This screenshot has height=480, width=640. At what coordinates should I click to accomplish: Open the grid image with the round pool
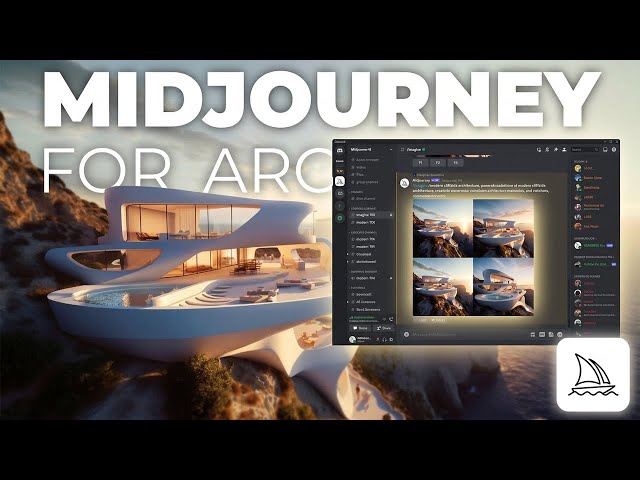pyautogui.click(x=503, y=287)
